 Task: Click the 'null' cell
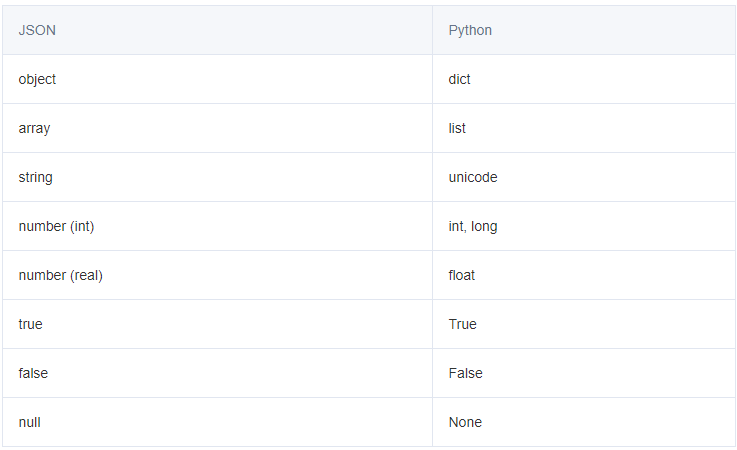click(x=29, y=422)
